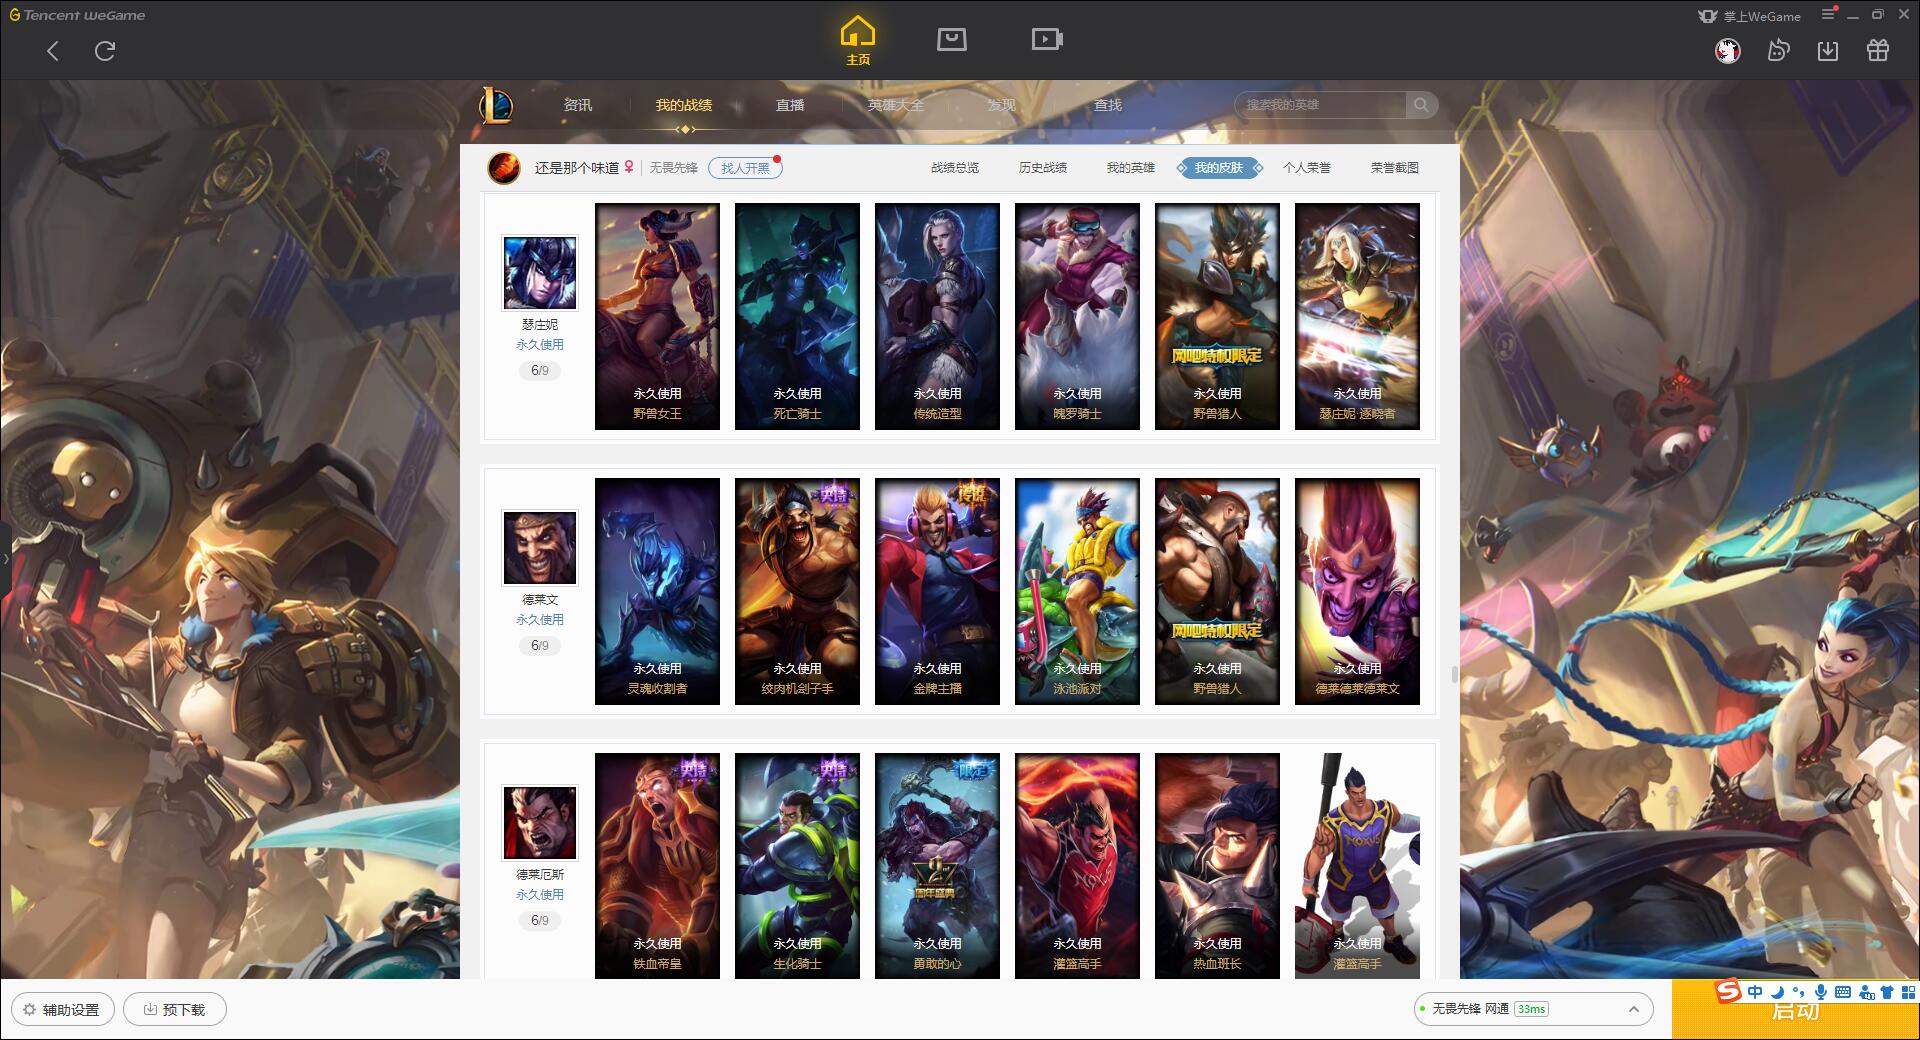Open the video player icon in top bar
This screenshot has height=1040, width=1920.
[1047, 39]
